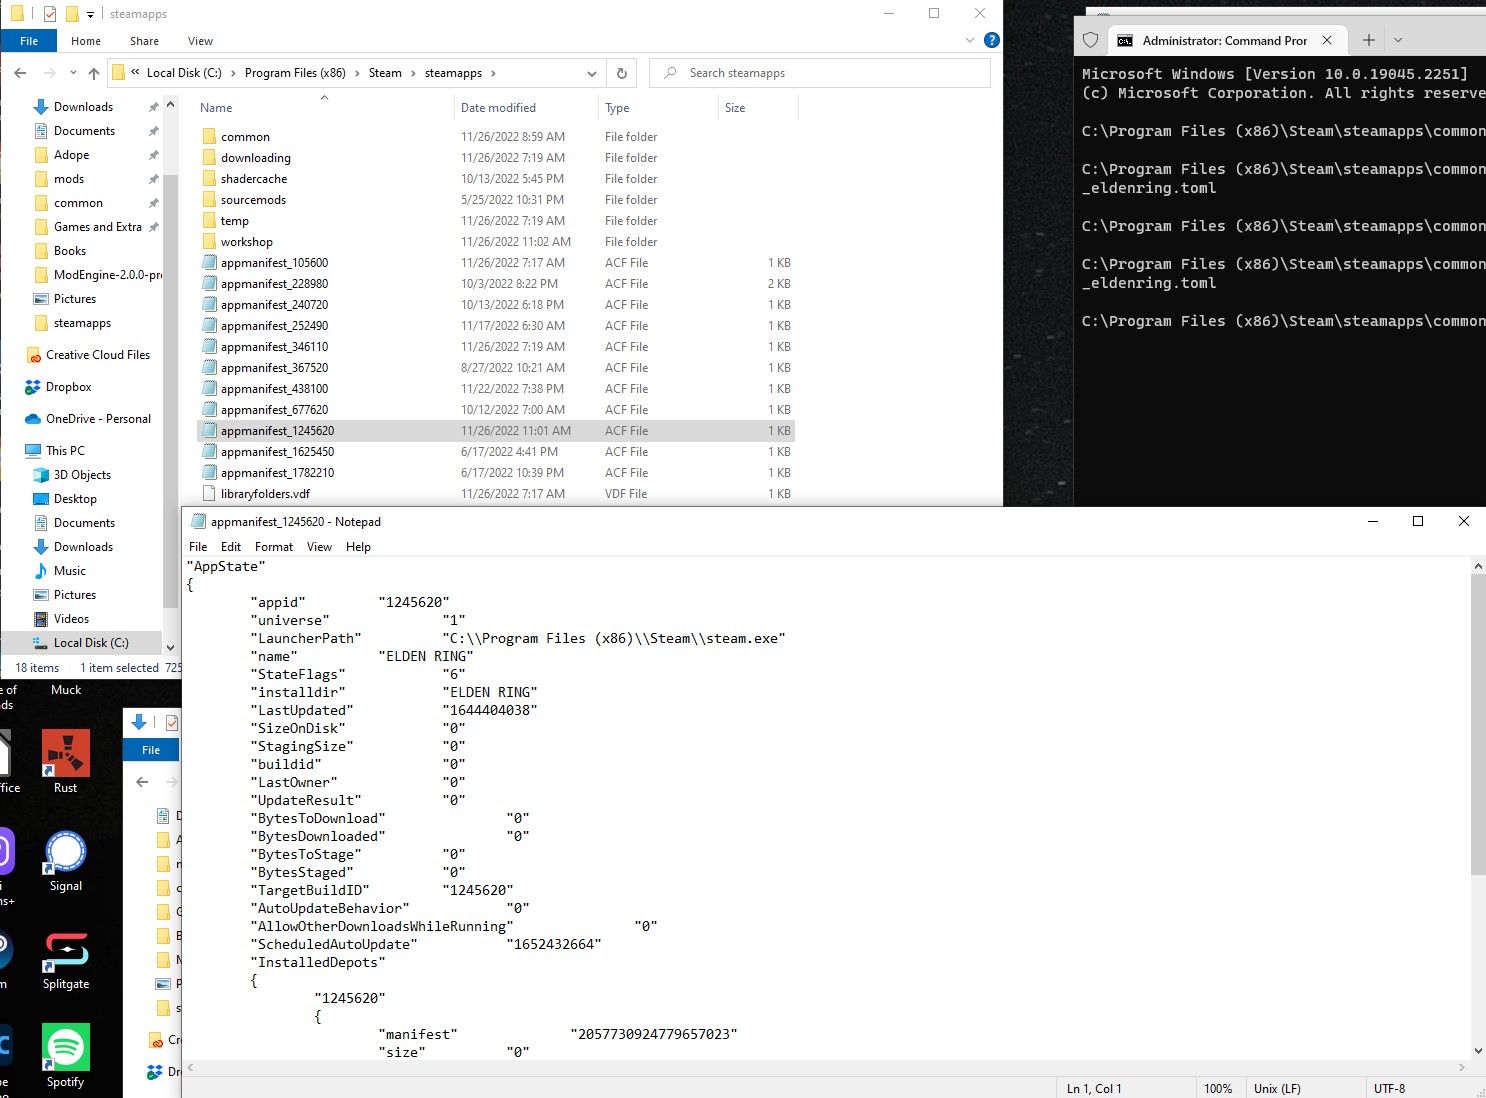Open Downloads in Quick access

coord(83,107)
